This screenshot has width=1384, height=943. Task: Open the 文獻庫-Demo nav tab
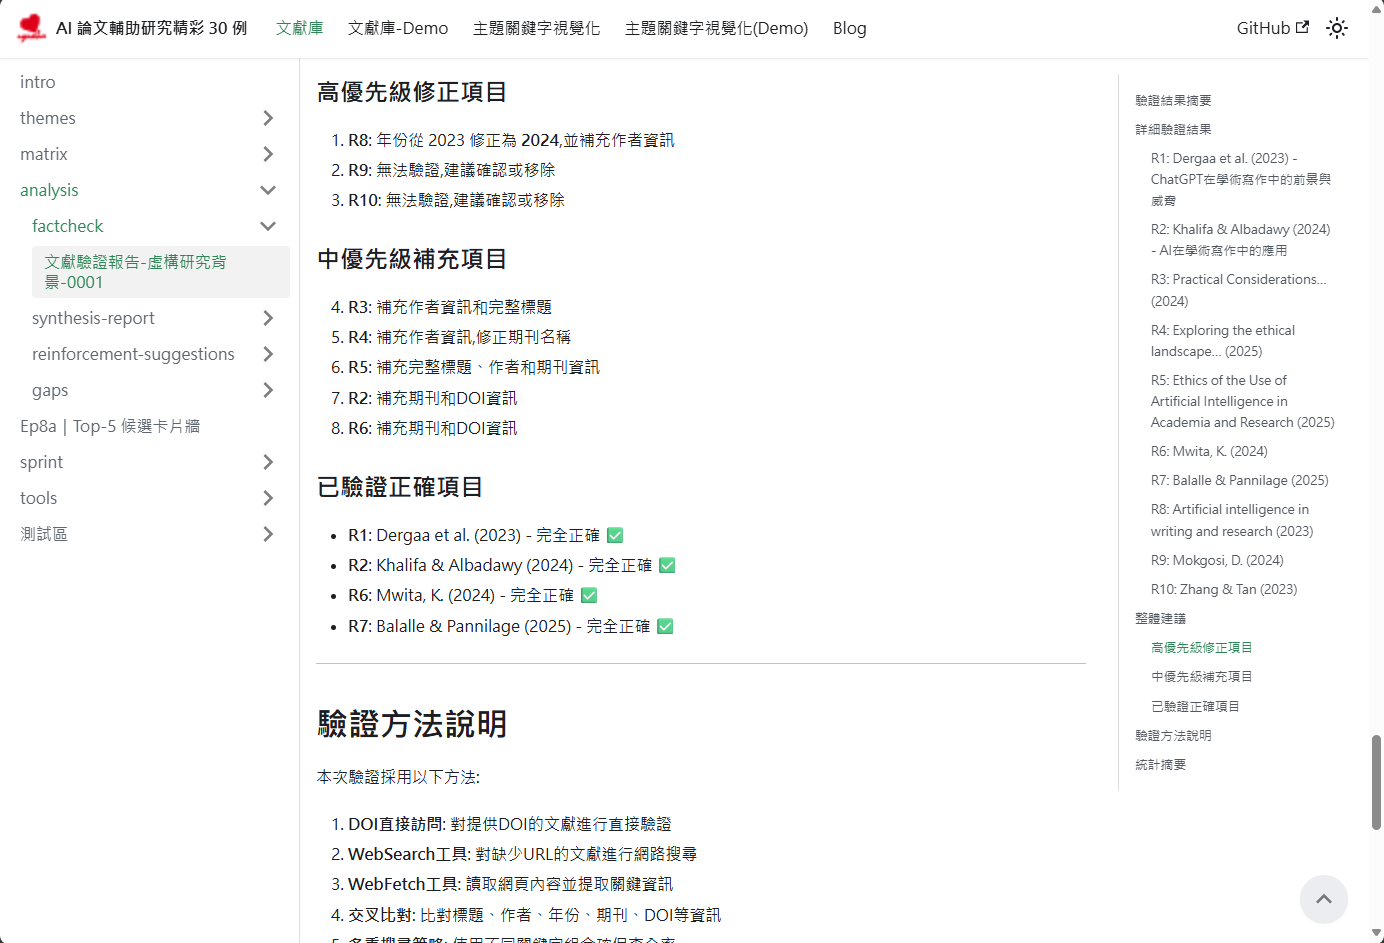397,28
